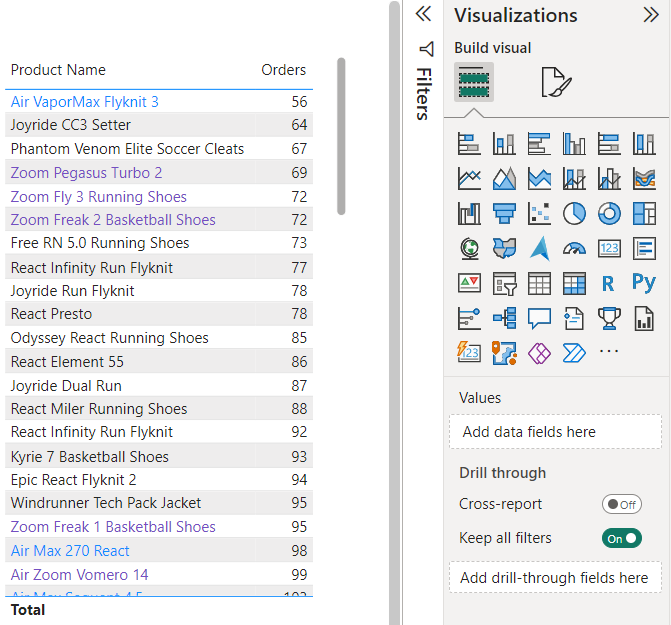Click Add drill-through fields here box
Screen dimensions: 671x625
(x=555, y=578)
